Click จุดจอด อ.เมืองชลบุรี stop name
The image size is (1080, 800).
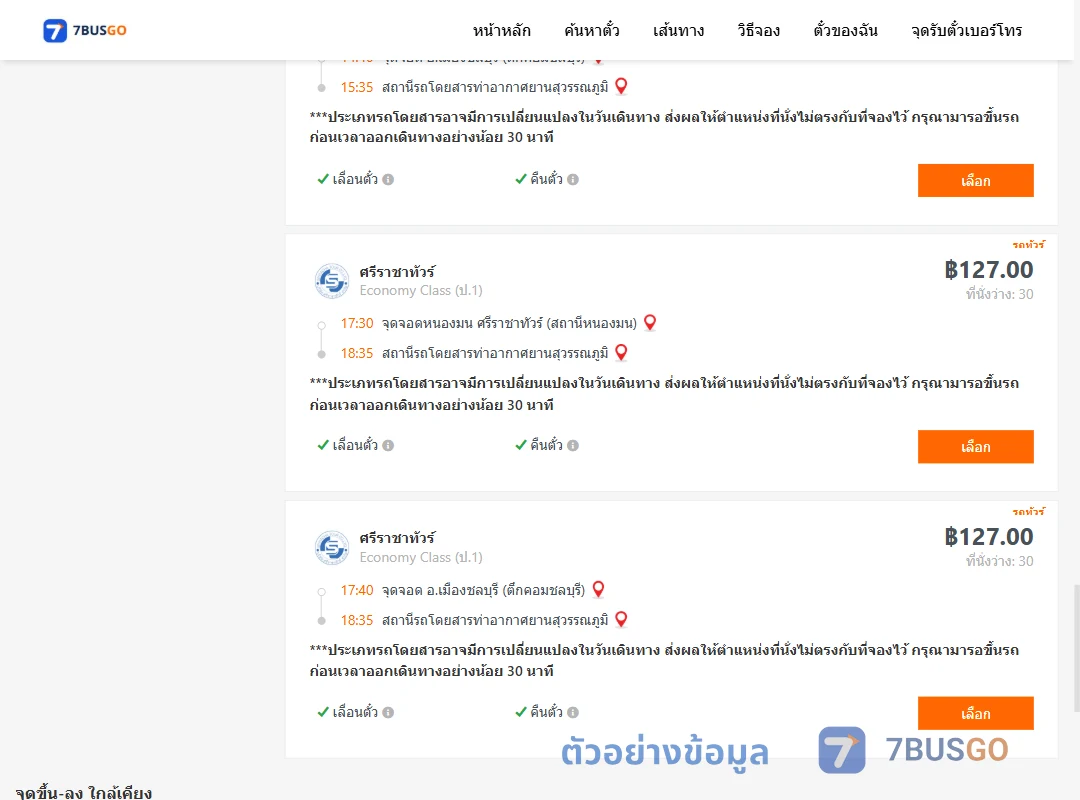(484, 590)
